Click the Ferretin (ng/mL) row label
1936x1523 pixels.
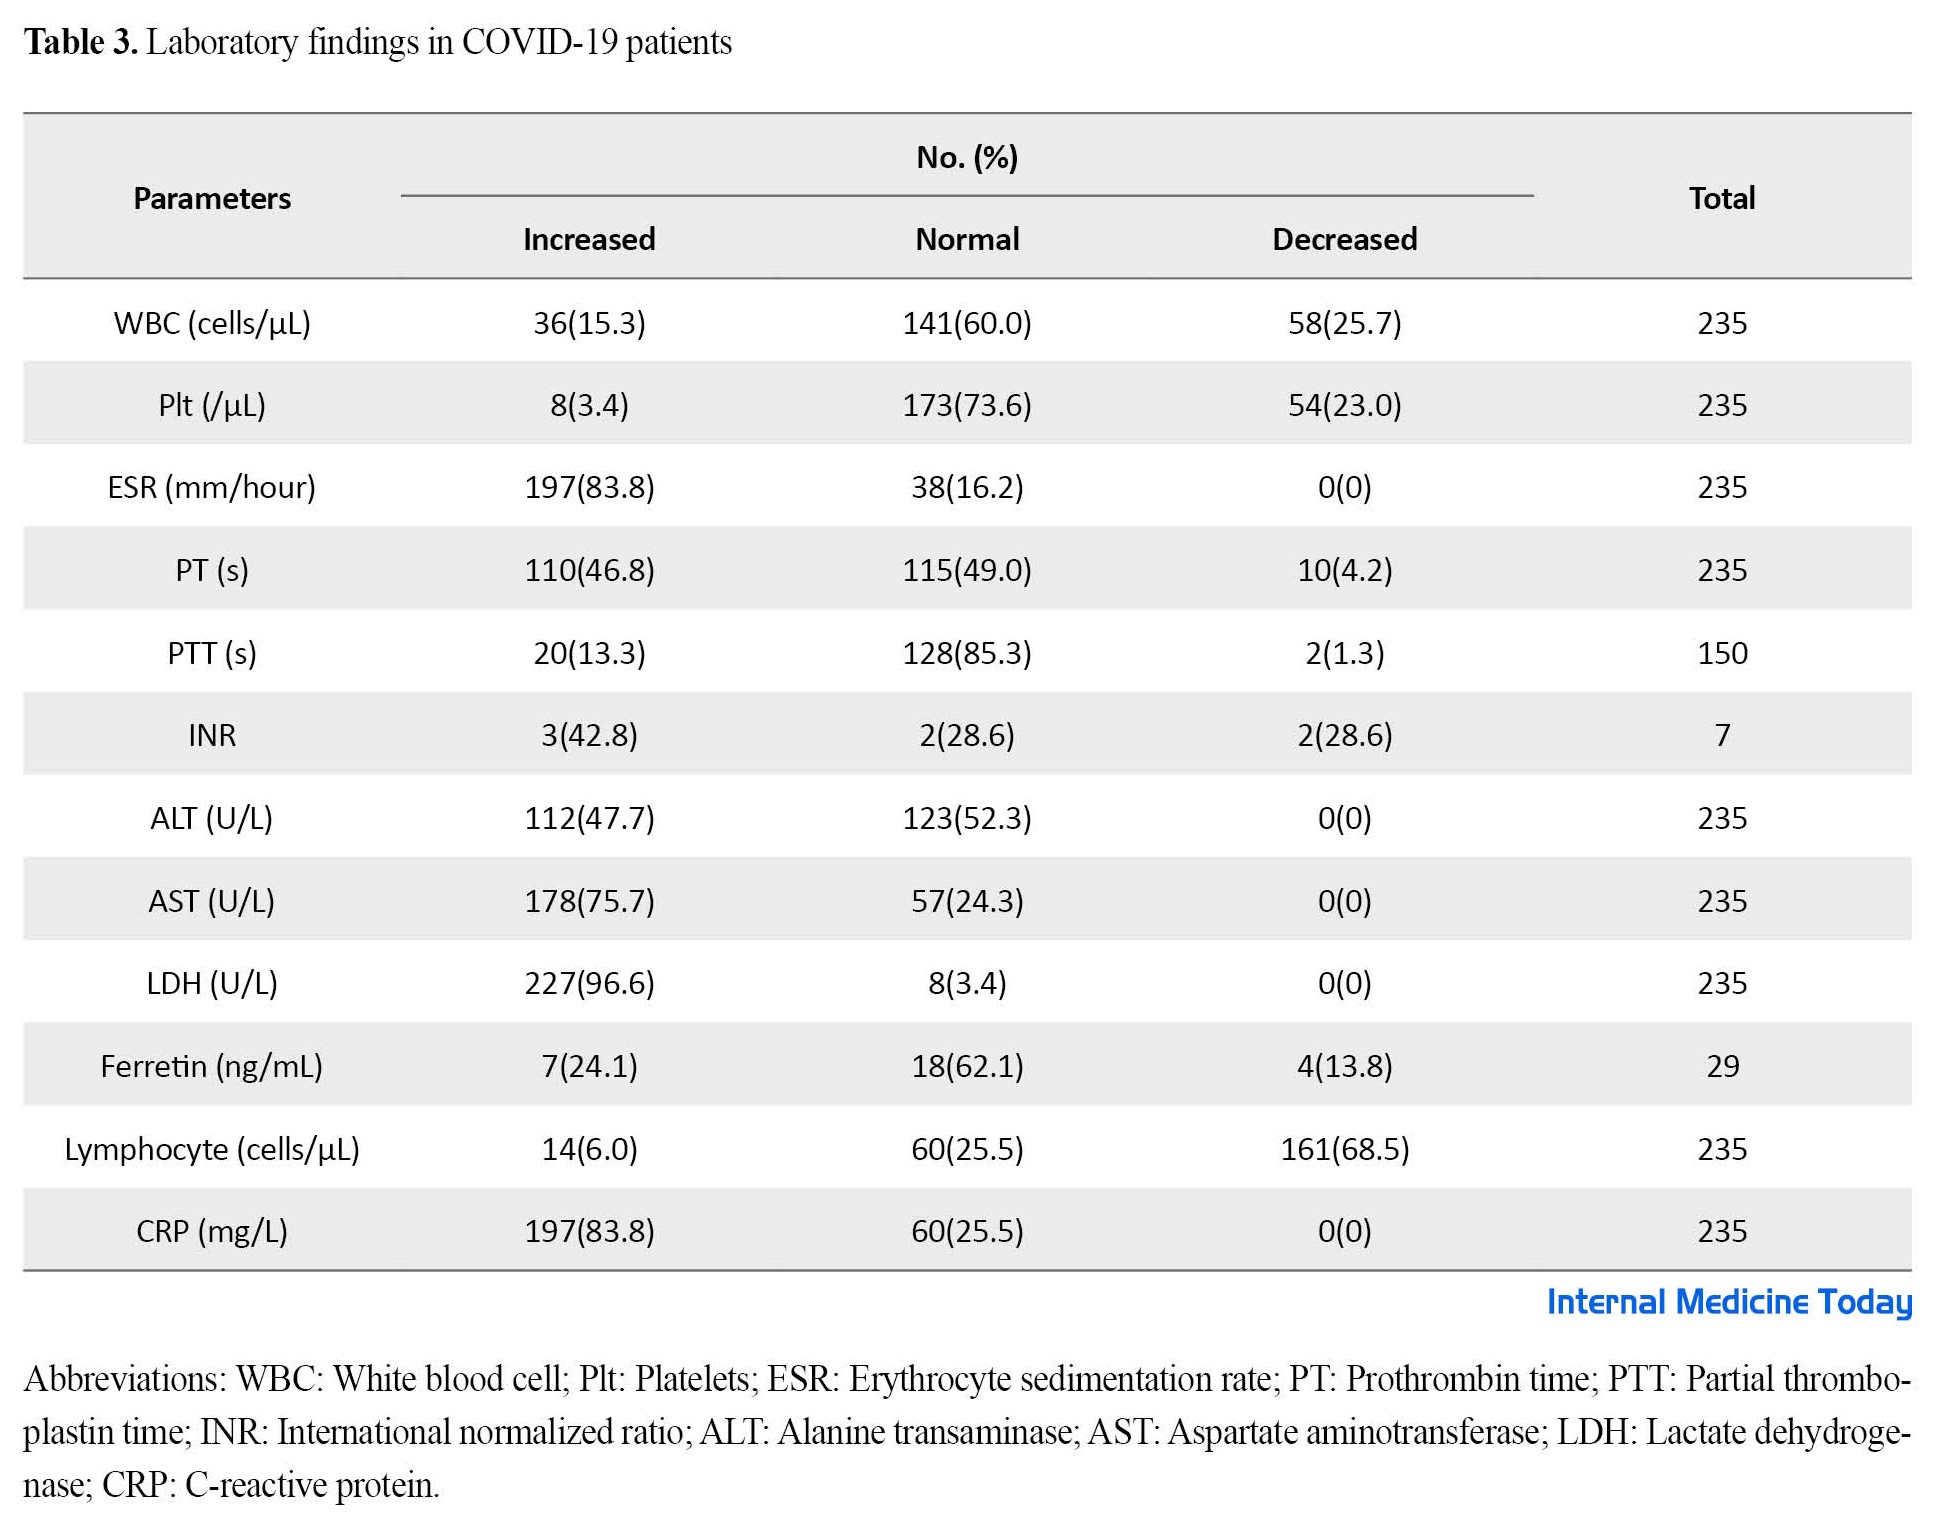(x=212, y=1066)
